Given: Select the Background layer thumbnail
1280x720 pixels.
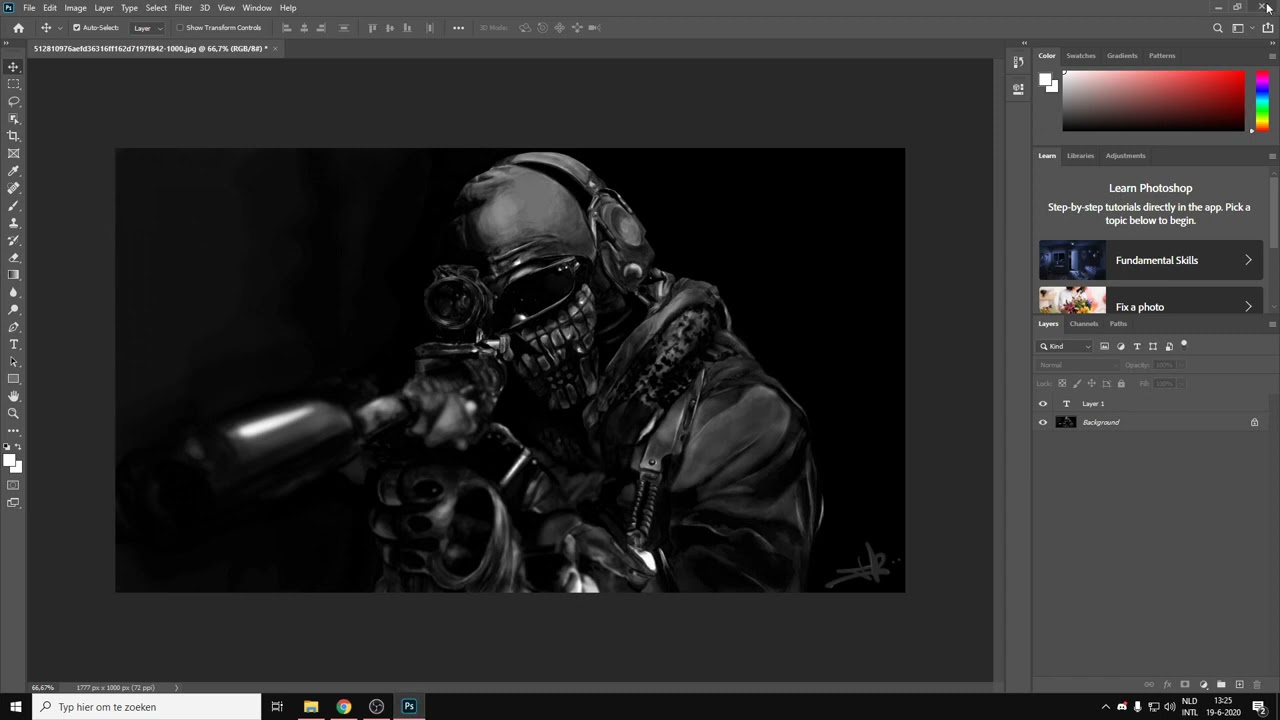Looking at the screenshot, I should (x=1066, y=422).
